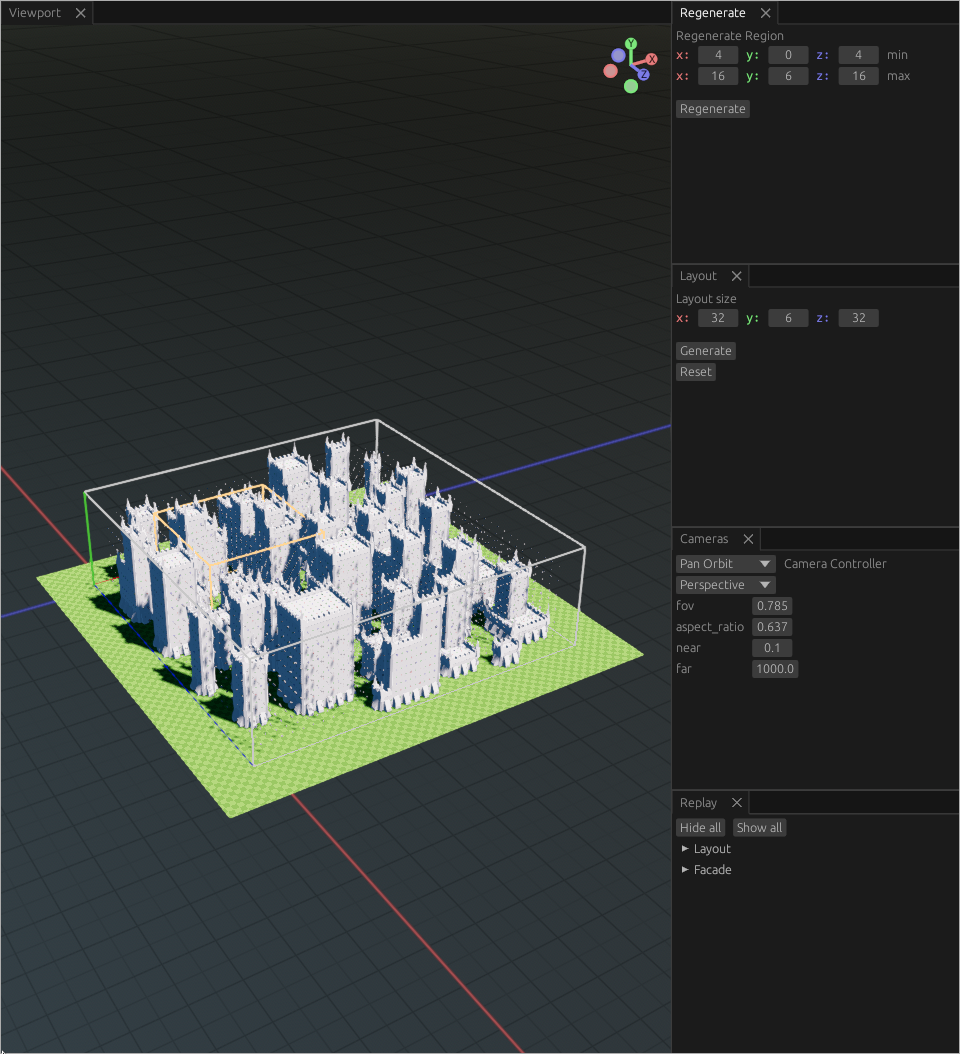Click the Hide all button
The width and height of the screenshot is (960, 1054).
click(x=700, y=827)
